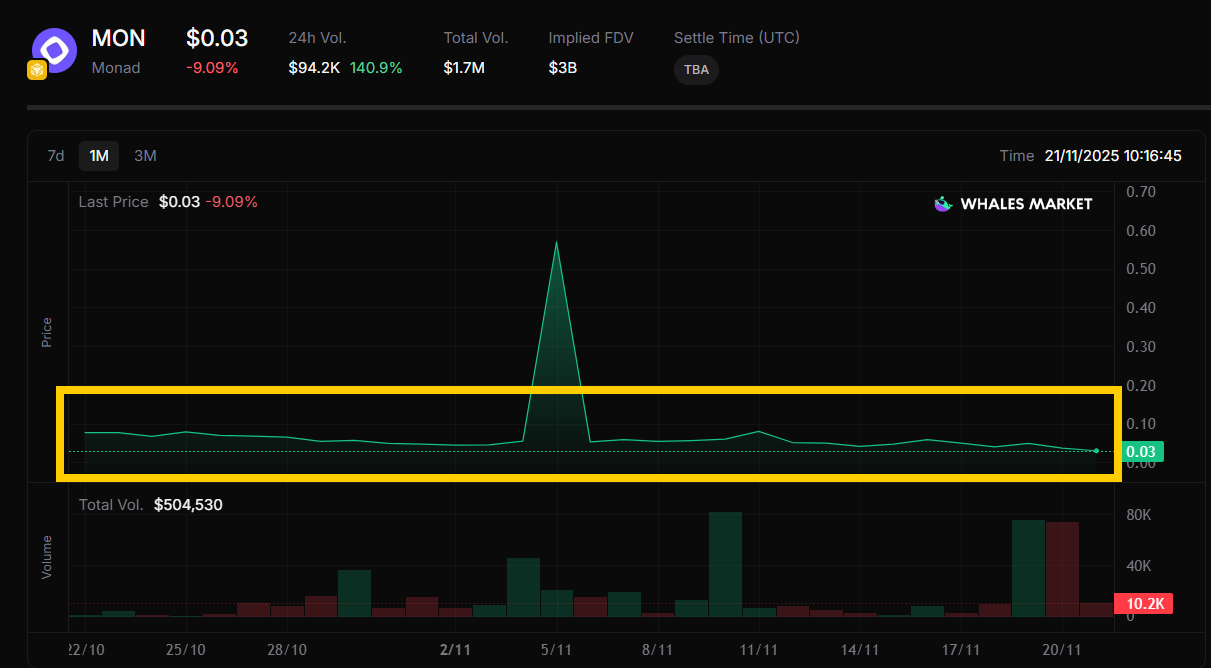The height and width of the screenshot is (668, 1211).
Task: Click the purple MON token logo
Action: (x=53, y=49)
